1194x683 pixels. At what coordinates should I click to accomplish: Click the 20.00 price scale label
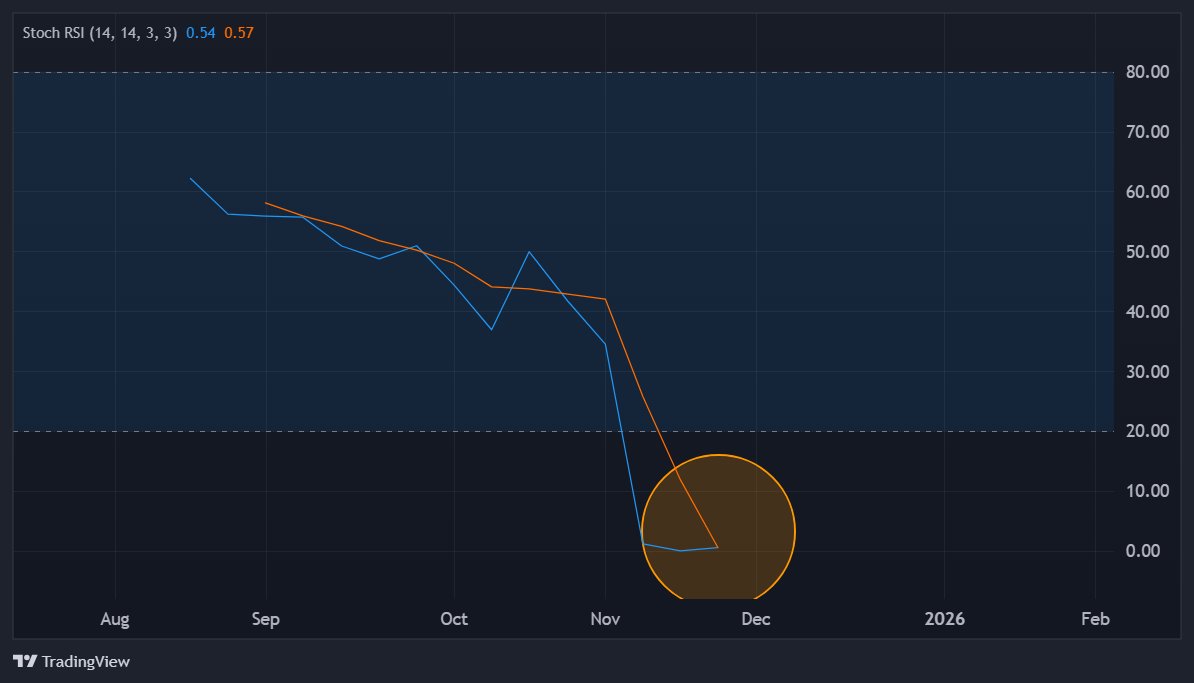(1147, 431)
